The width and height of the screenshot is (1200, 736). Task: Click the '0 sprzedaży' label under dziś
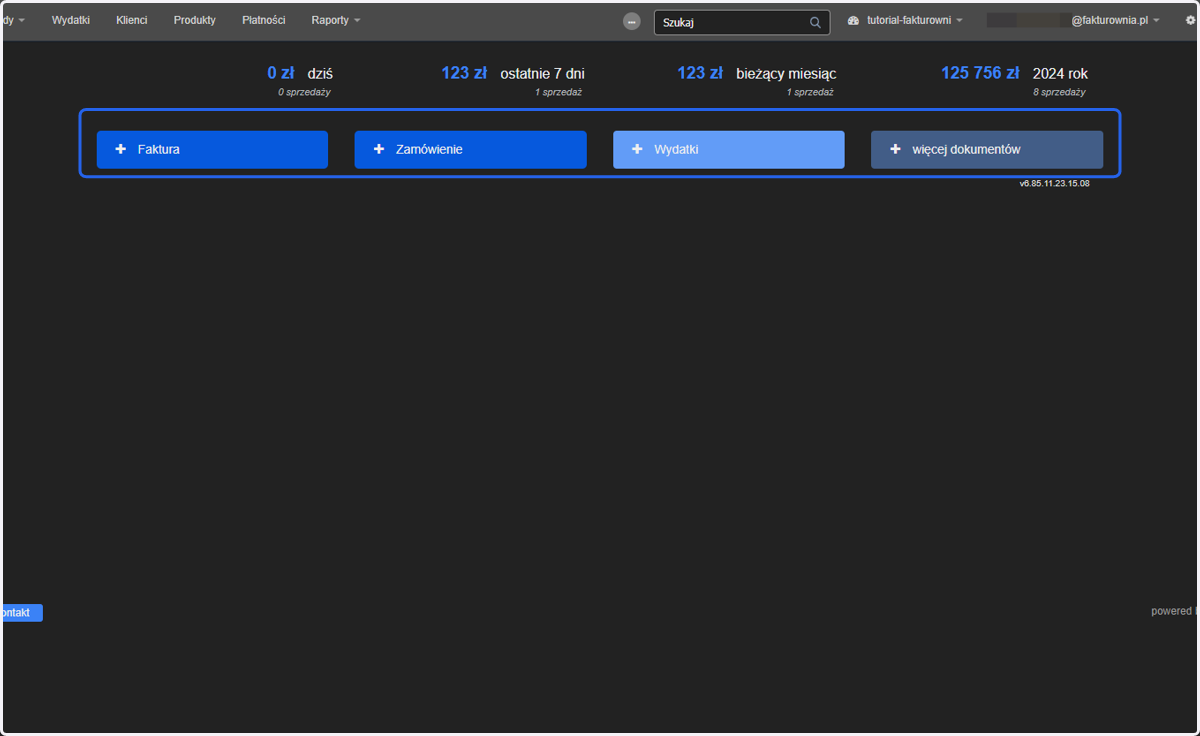pyautogui.click(x=304, y=92)
